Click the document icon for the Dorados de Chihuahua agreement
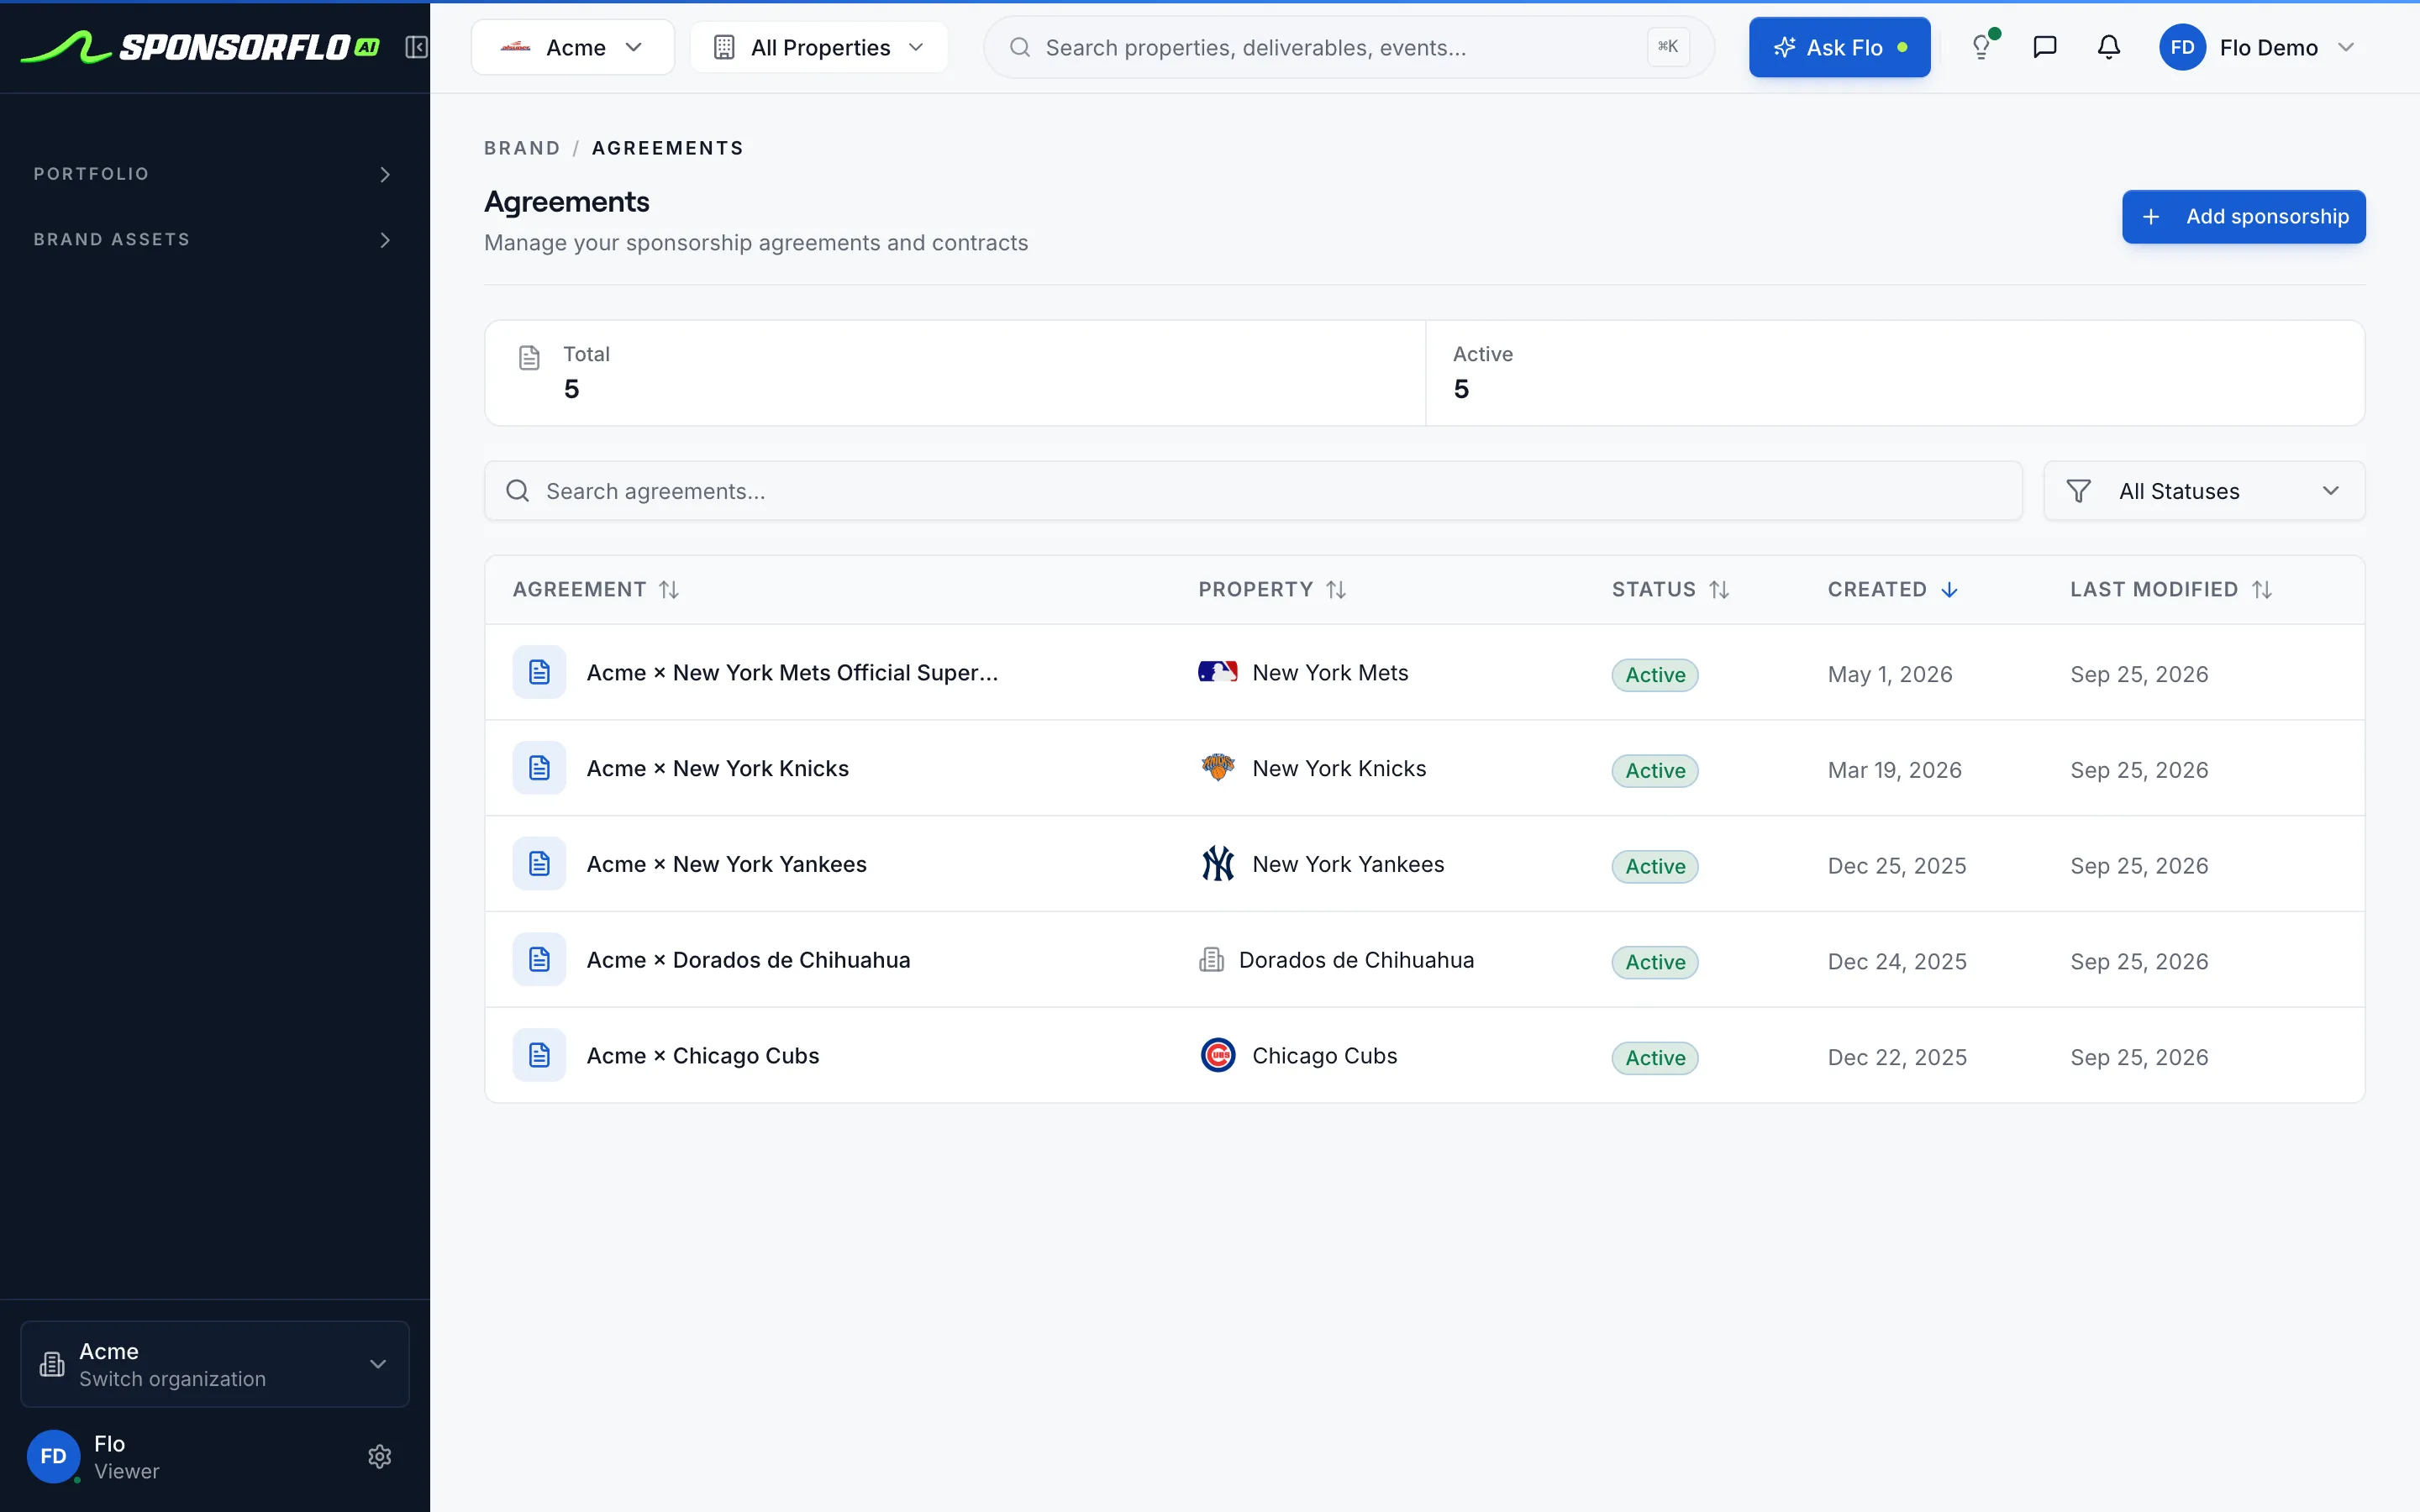Image resolution: width=2420 pixels, height=1512 pixels. tap(539, 960)
